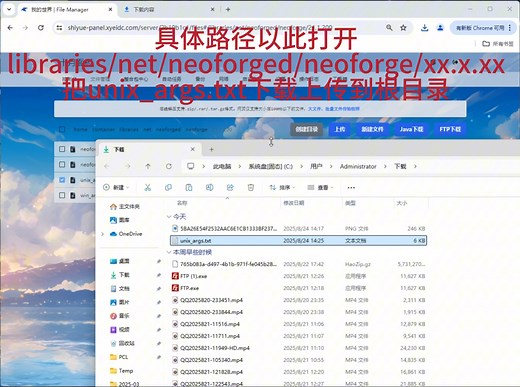This screenshot has width=520, height=387.
Task: Collapse the 今天 group
Action: (169, 217)
